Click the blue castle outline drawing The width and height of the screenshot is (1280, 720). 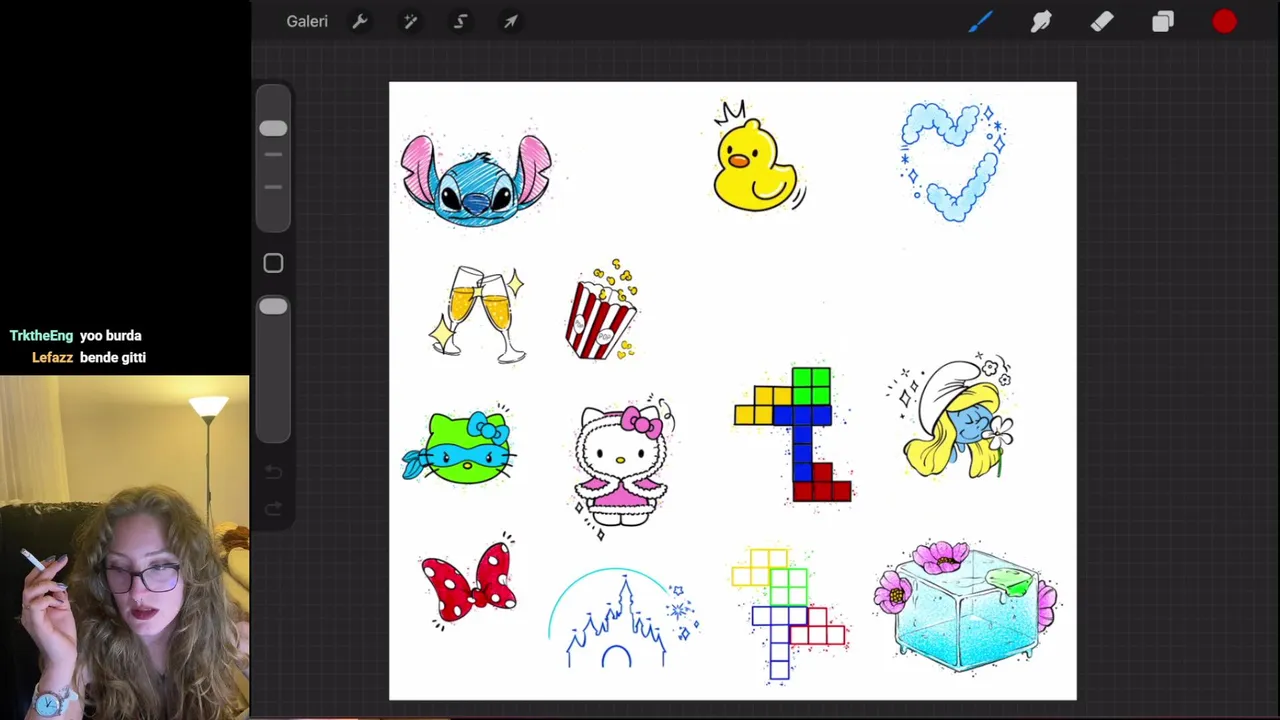coord(622,617)
